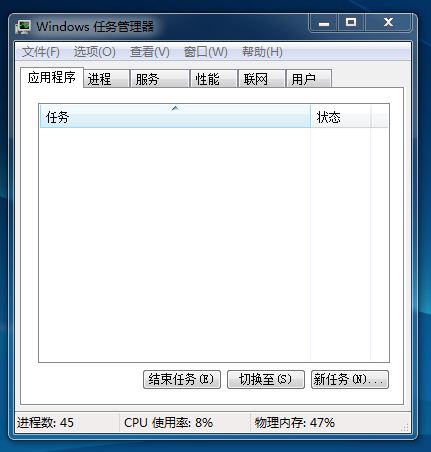
Task: Sort by the 状态 column header
Action: click(341, 117)
